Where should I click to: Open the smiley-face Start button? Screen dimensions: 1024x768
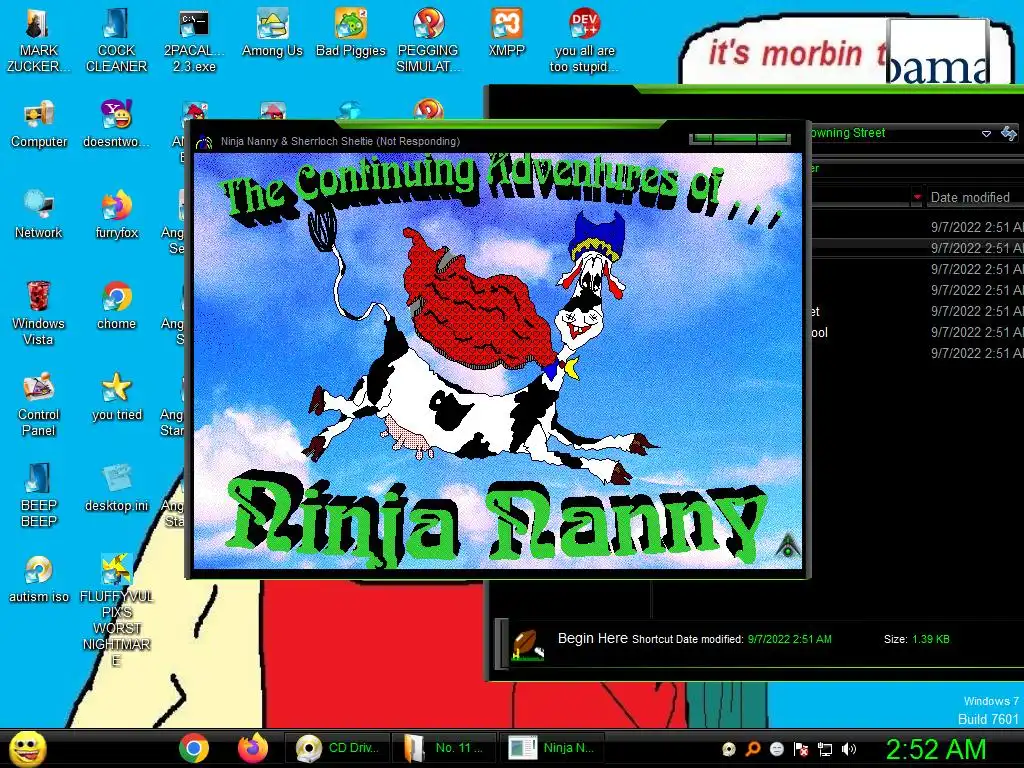click(x=27, y=748)
